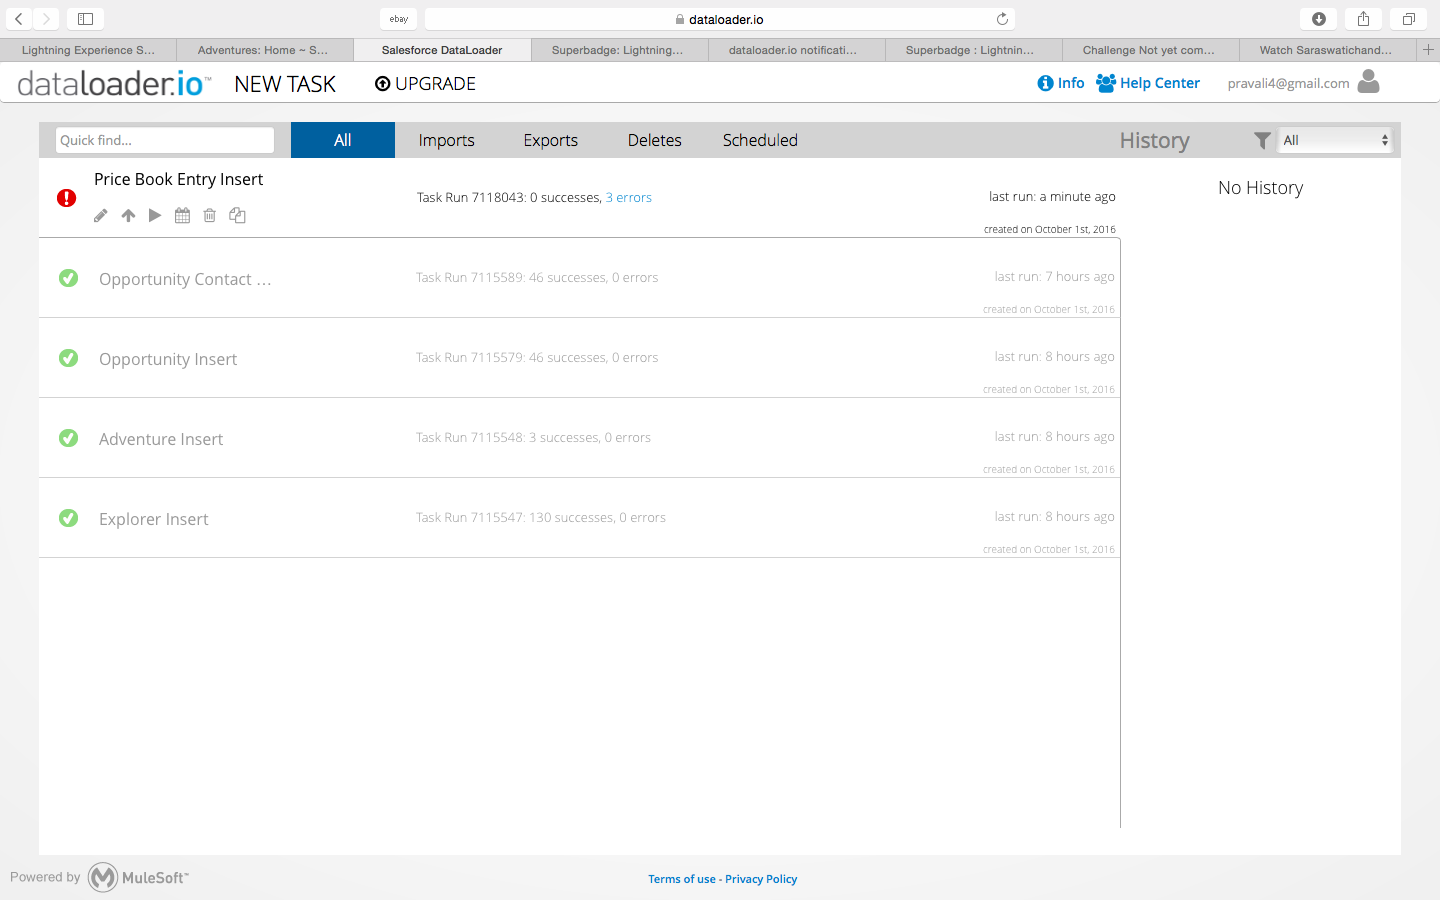Copy the Price Book Entry Insert task

click(237, 215)
